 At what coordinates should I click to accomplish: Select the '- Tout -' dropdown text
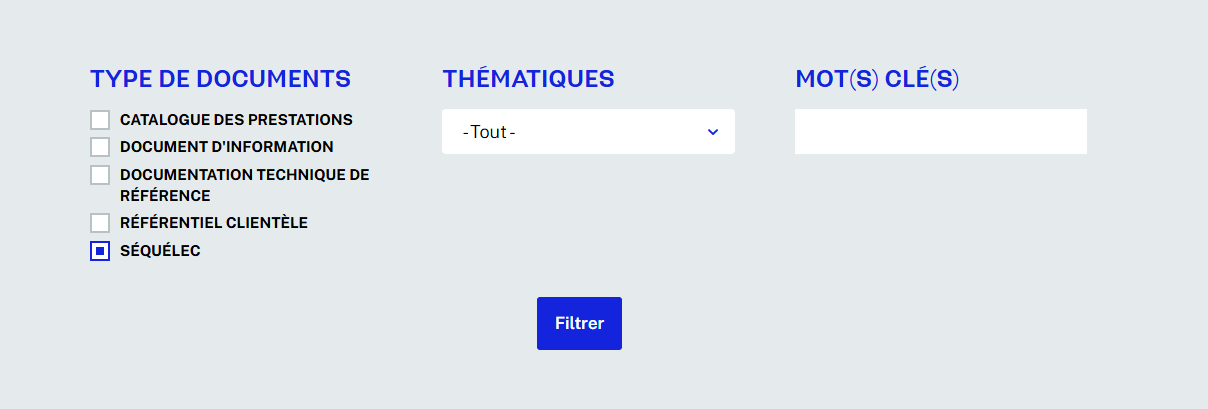click(489, 132)
